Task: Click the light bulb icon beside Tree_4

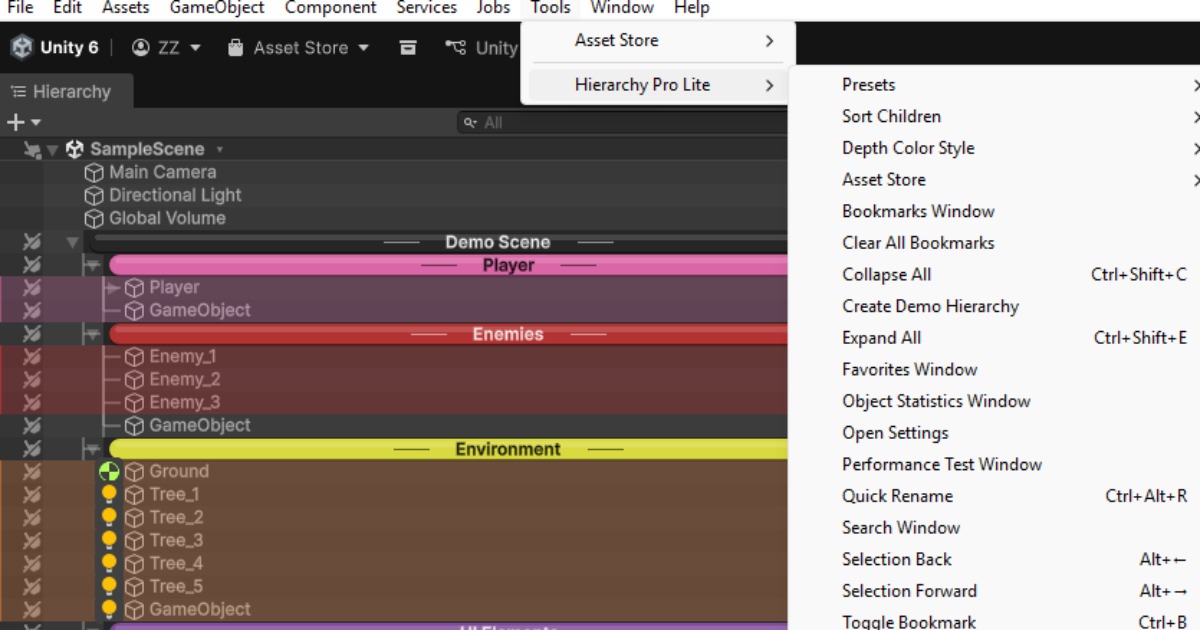Action: coord(109,563)
